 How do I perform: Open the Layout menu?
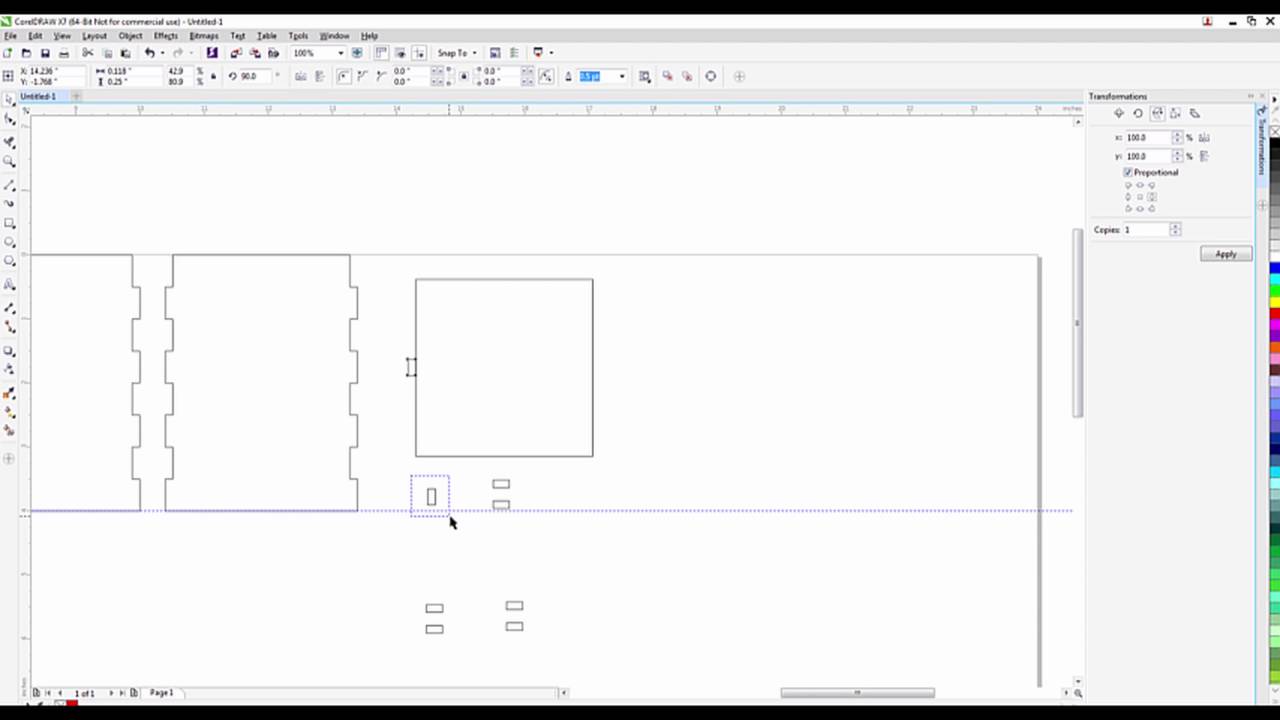94,36
